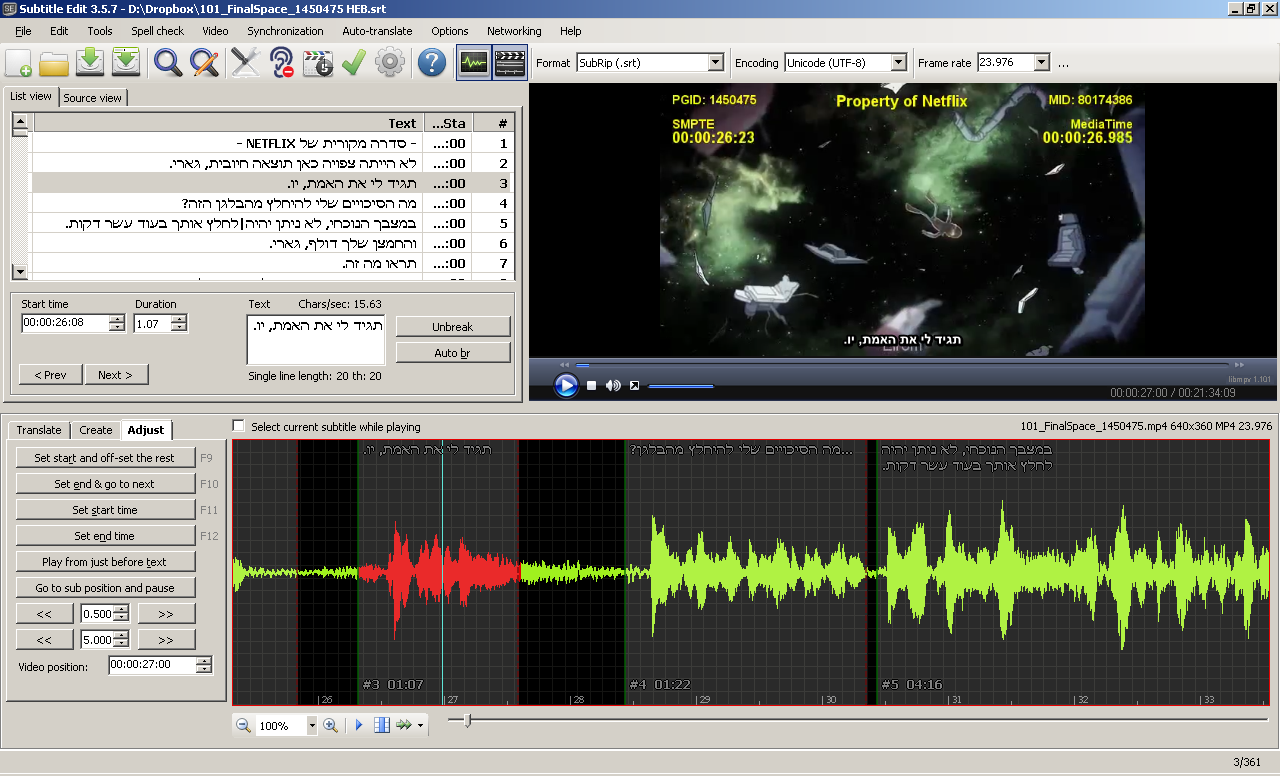
Task: Zoom out the waveform with the minus magnifier
Action: [241, 725]
